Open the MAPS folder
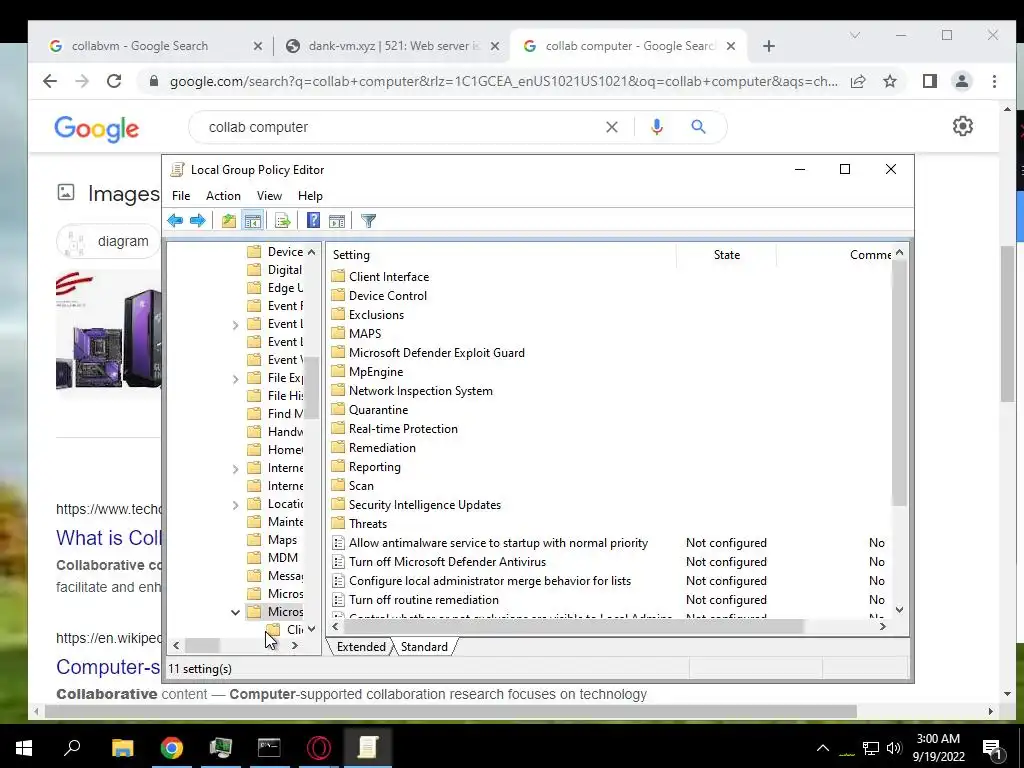Image resolution: width=1024 pixels, height=768 pixels. (364, 334)
